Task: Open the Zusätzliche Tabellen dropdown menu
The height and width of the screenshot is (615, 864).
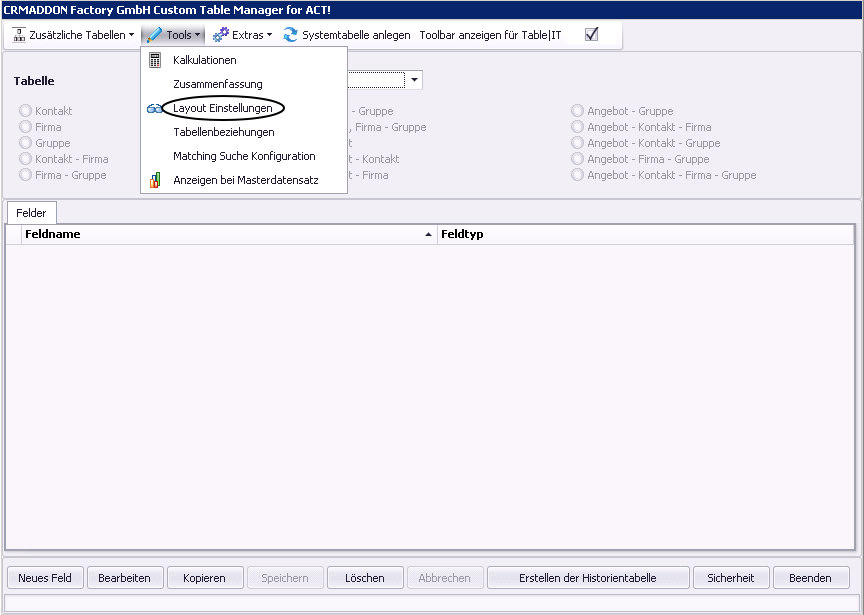Action: click(x=74, y=35)
